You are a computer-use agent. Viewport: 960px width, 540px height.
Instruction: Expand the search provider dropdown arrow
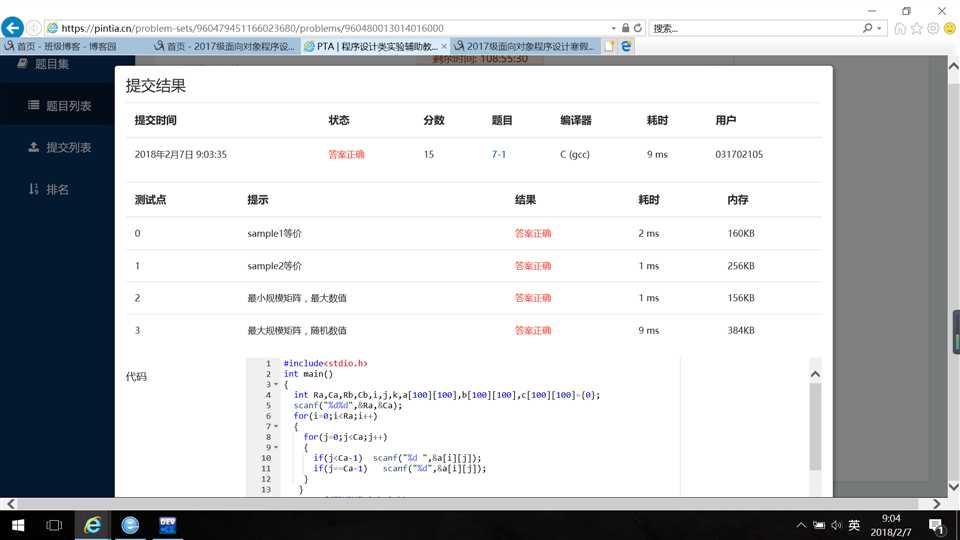[879, 28]
